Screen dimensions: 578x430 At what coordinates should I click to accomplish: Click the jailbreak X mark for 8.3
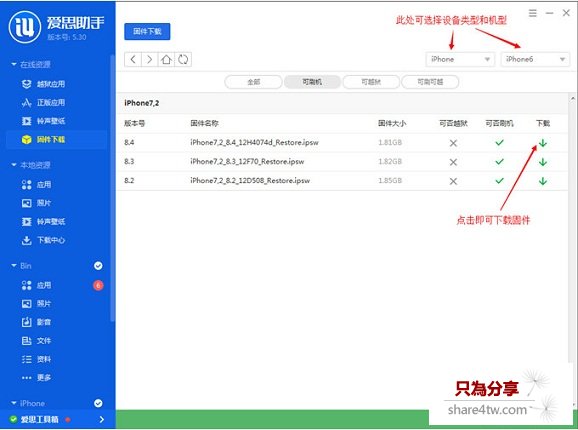(x=453, y=162)
